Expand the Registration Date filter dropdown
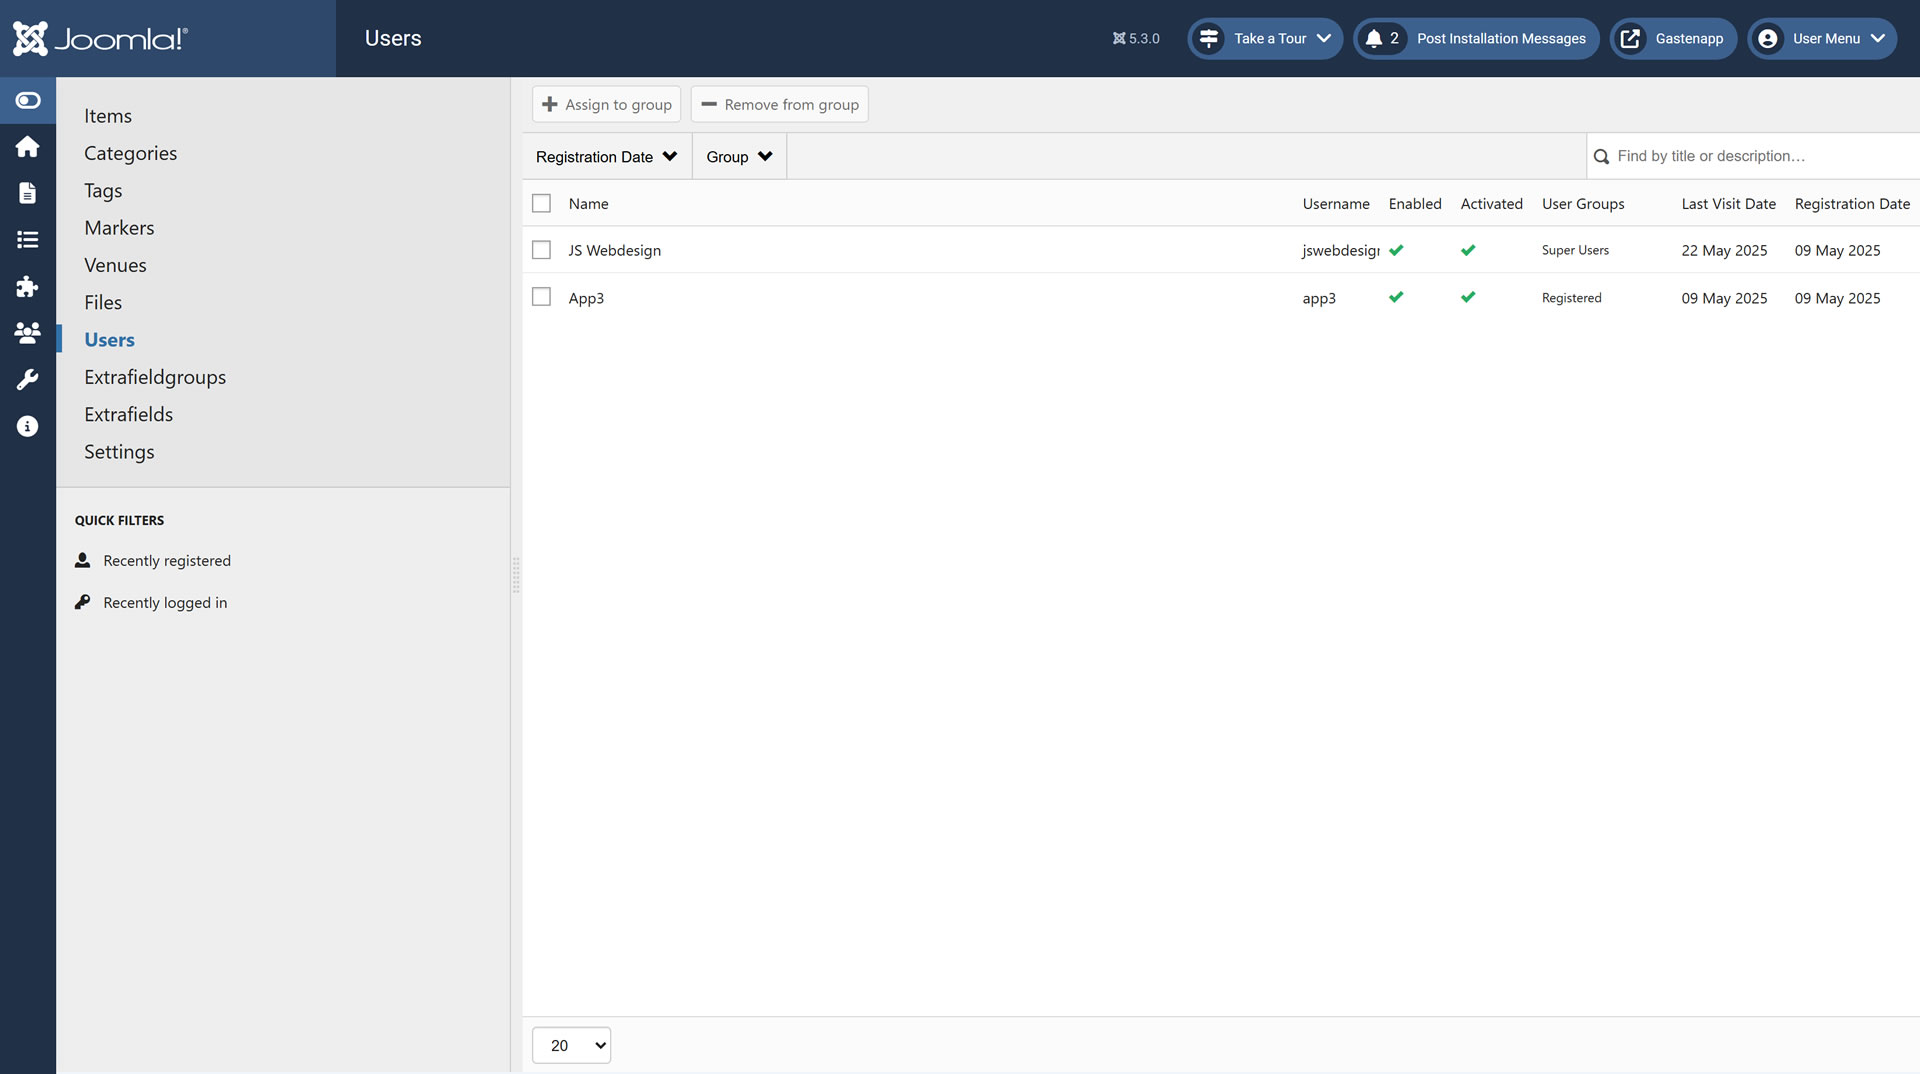Image resolution: width=1920 pixels, height=1074 pixels. (606, 157)
